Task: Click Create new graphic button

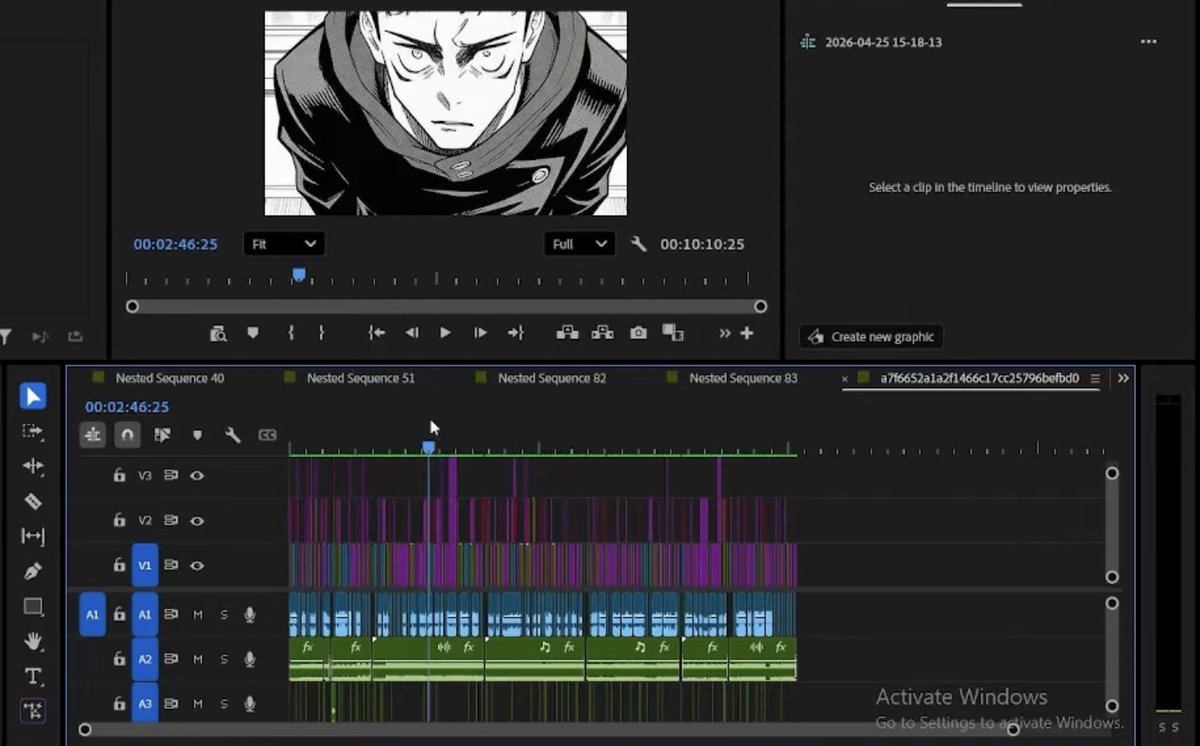Action: pyautogui.click(x=871, y=337)
